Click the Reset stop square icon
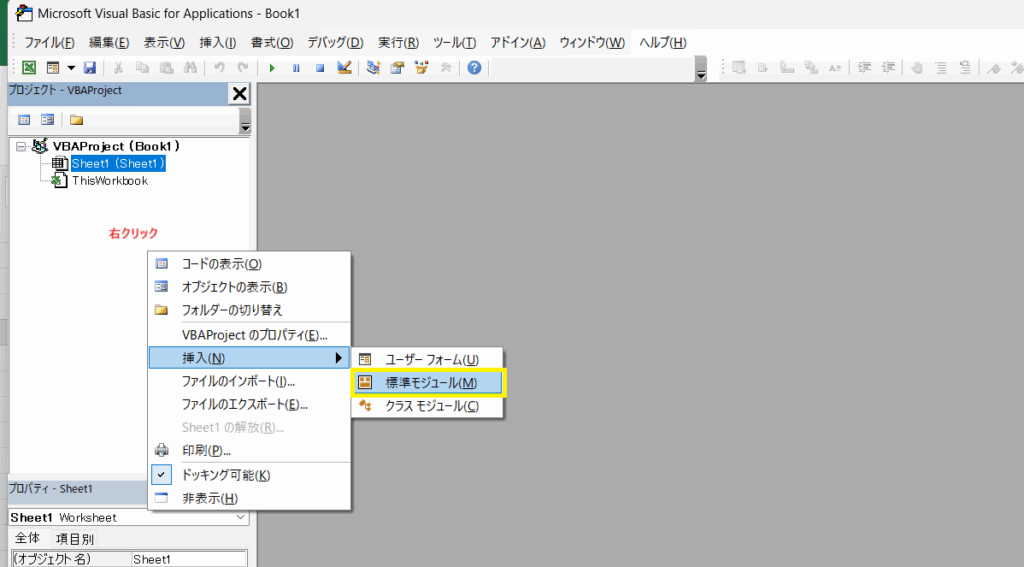This screenshot has width=1024, height=567. click(320, 68)
